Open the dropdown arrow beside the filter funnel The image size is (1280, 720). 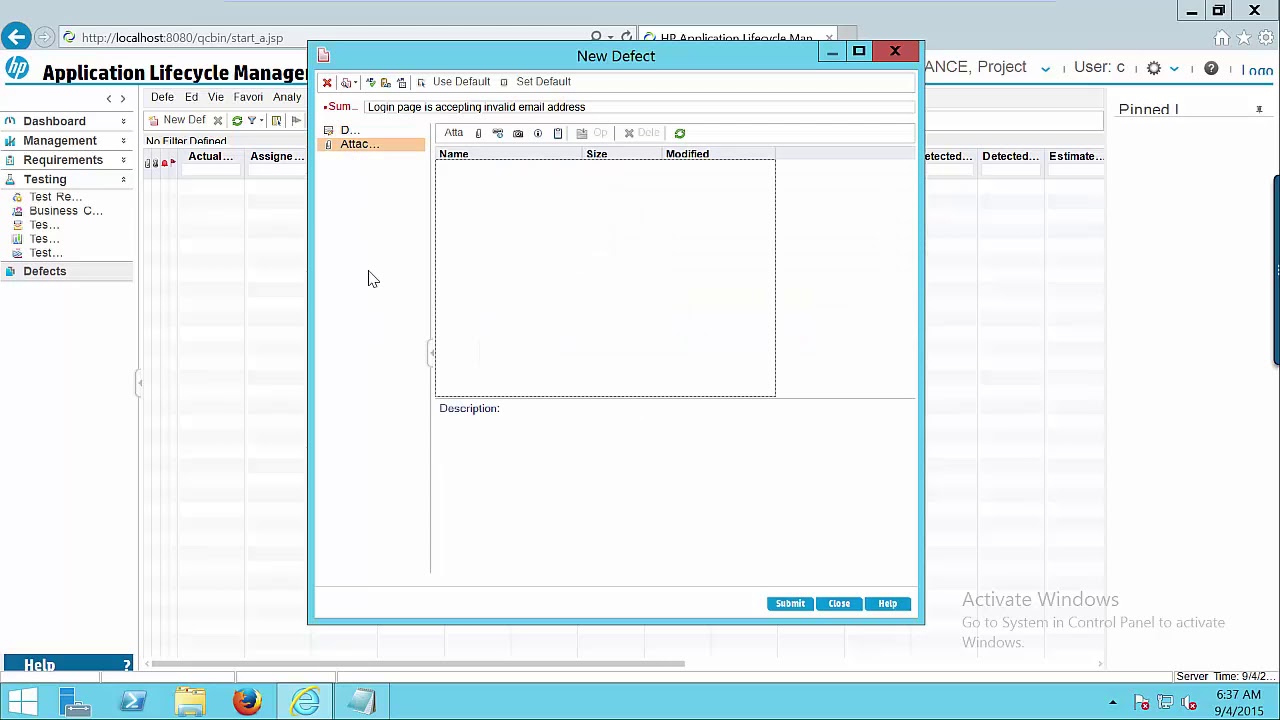click(261, 121)
